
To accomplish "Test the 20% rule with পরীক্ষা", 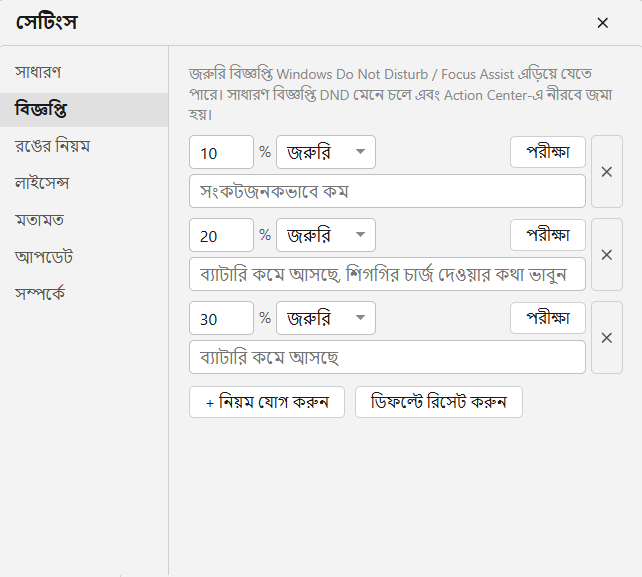I will click(x=548, y=235).
